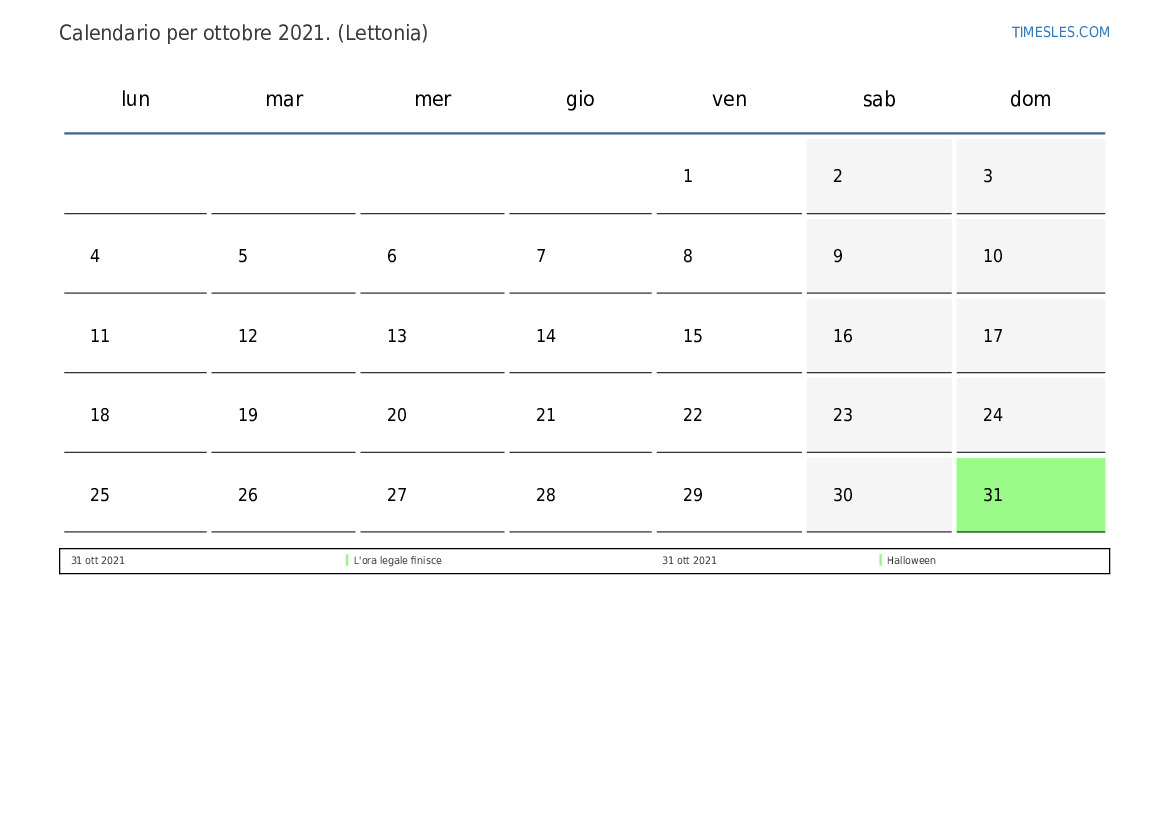Click the green marker beside L'ora legale finisce
Viewport: 1169px width, 827px height.
347,561
